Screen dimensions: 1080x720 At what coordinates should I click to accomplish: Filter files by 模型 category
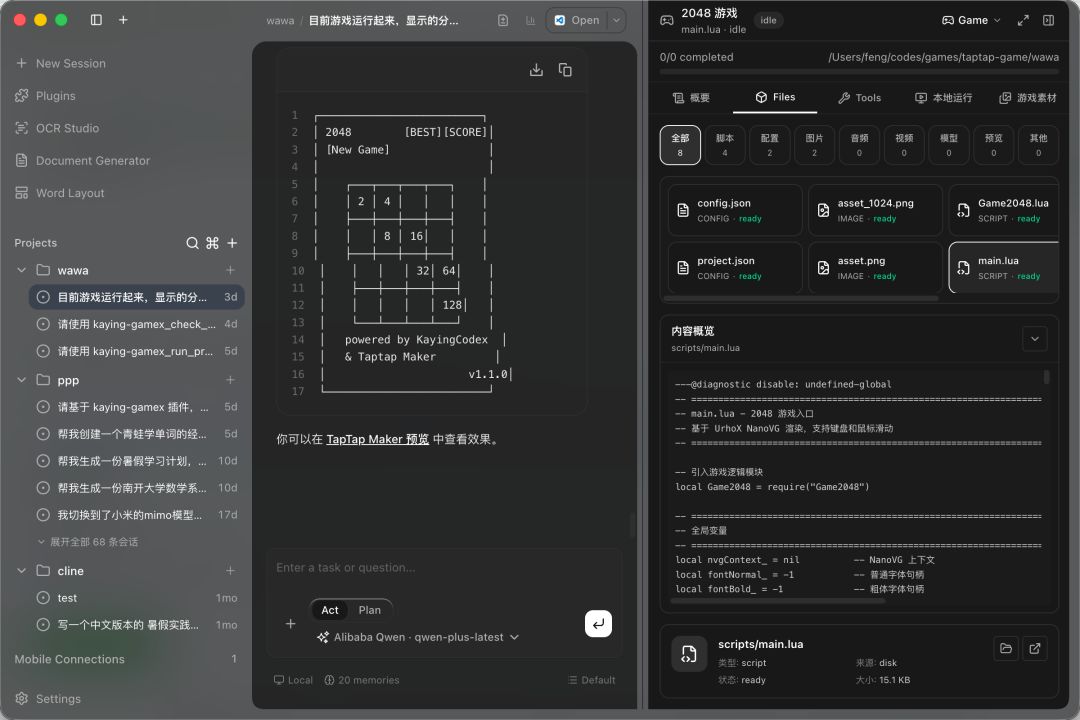[x=948, y=145]
